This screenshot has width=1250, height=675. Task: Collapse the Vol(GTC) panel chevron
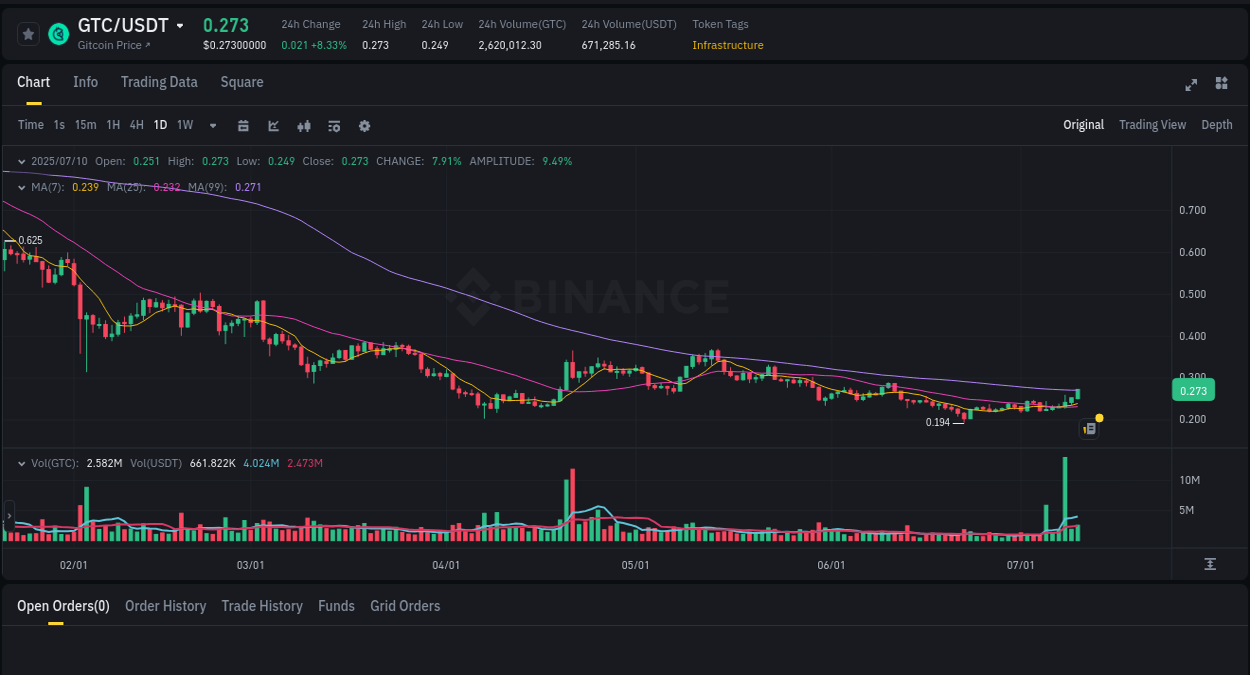[22, 464]
